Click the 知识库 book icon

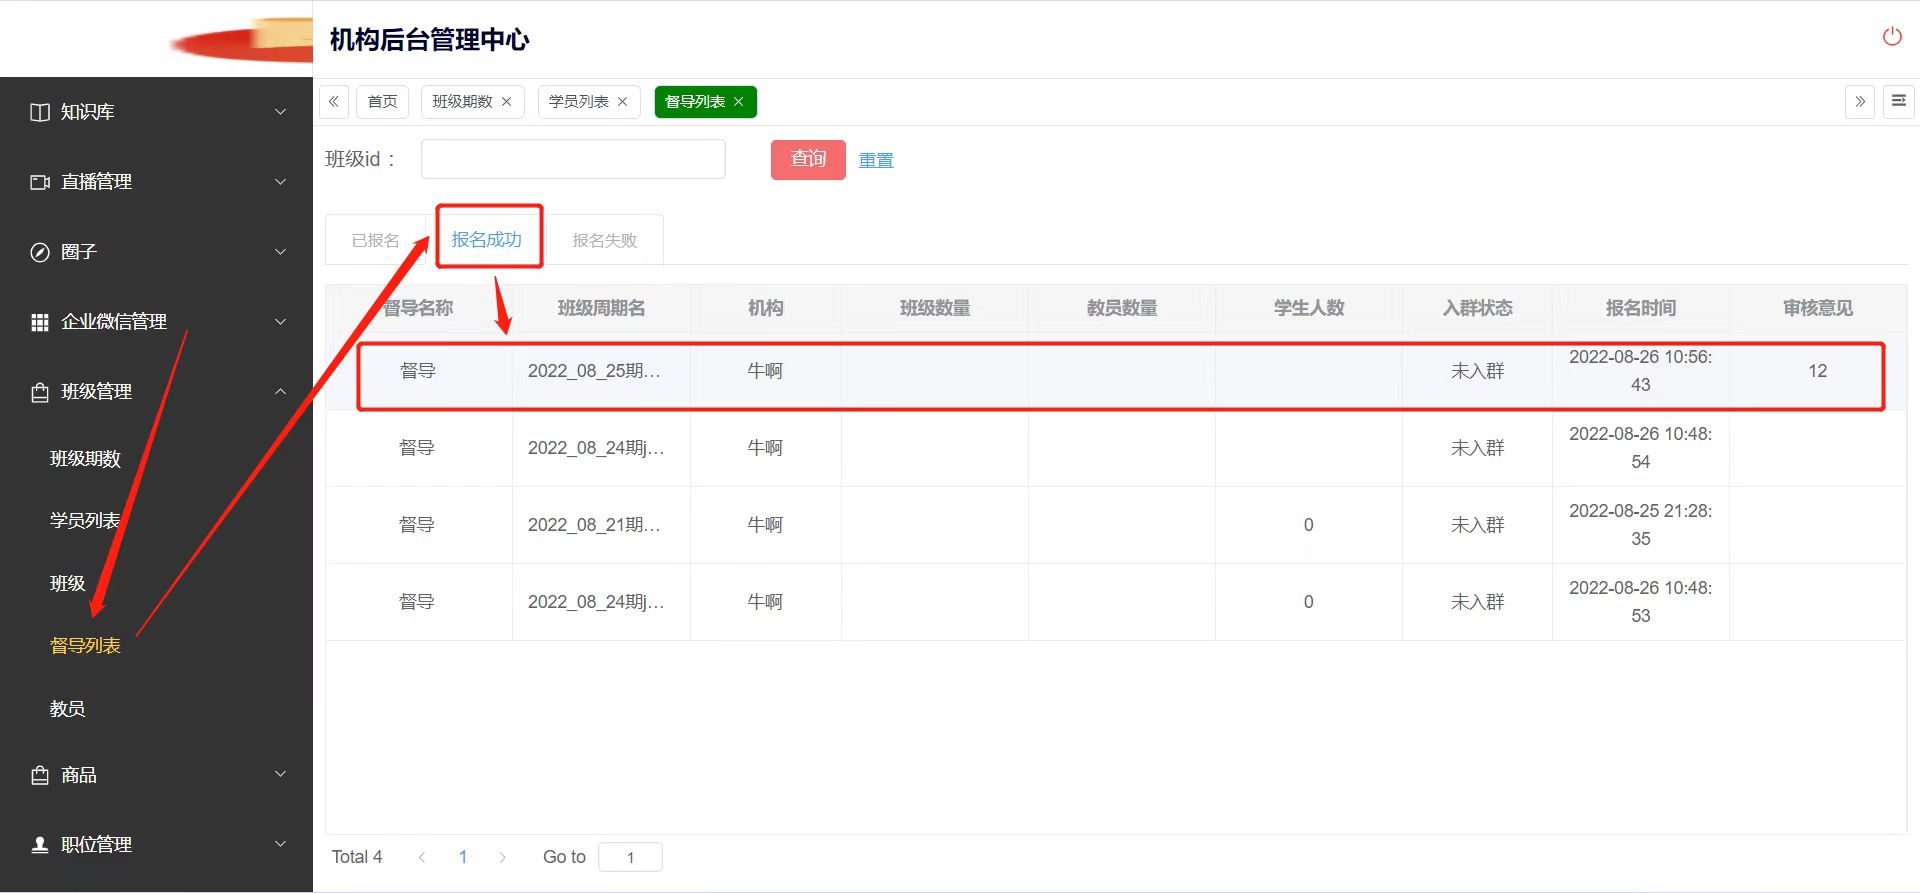coord(40,112)
